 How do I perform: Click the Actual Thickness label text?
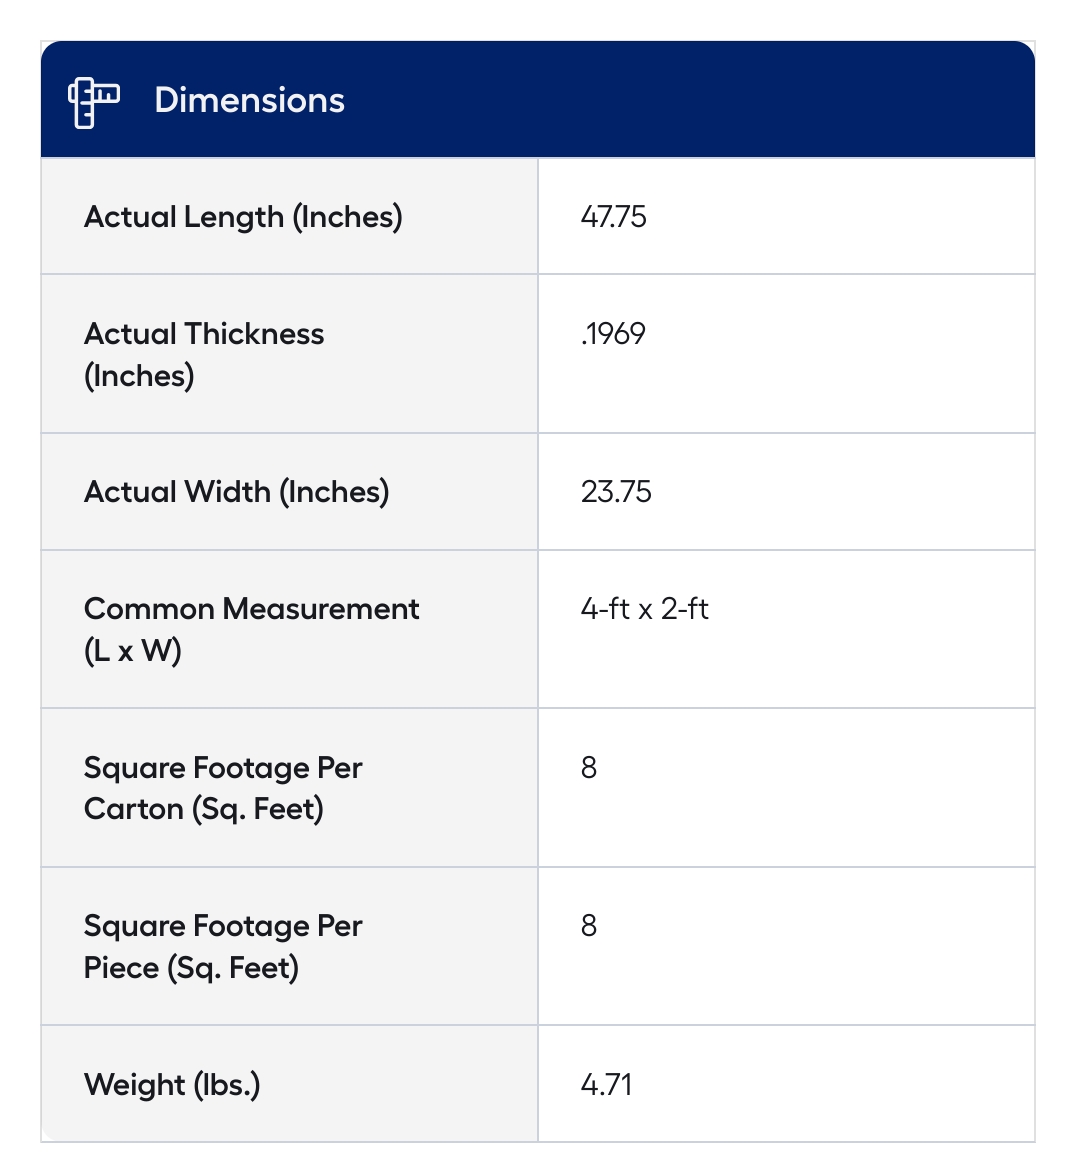[x=204, y=334]
